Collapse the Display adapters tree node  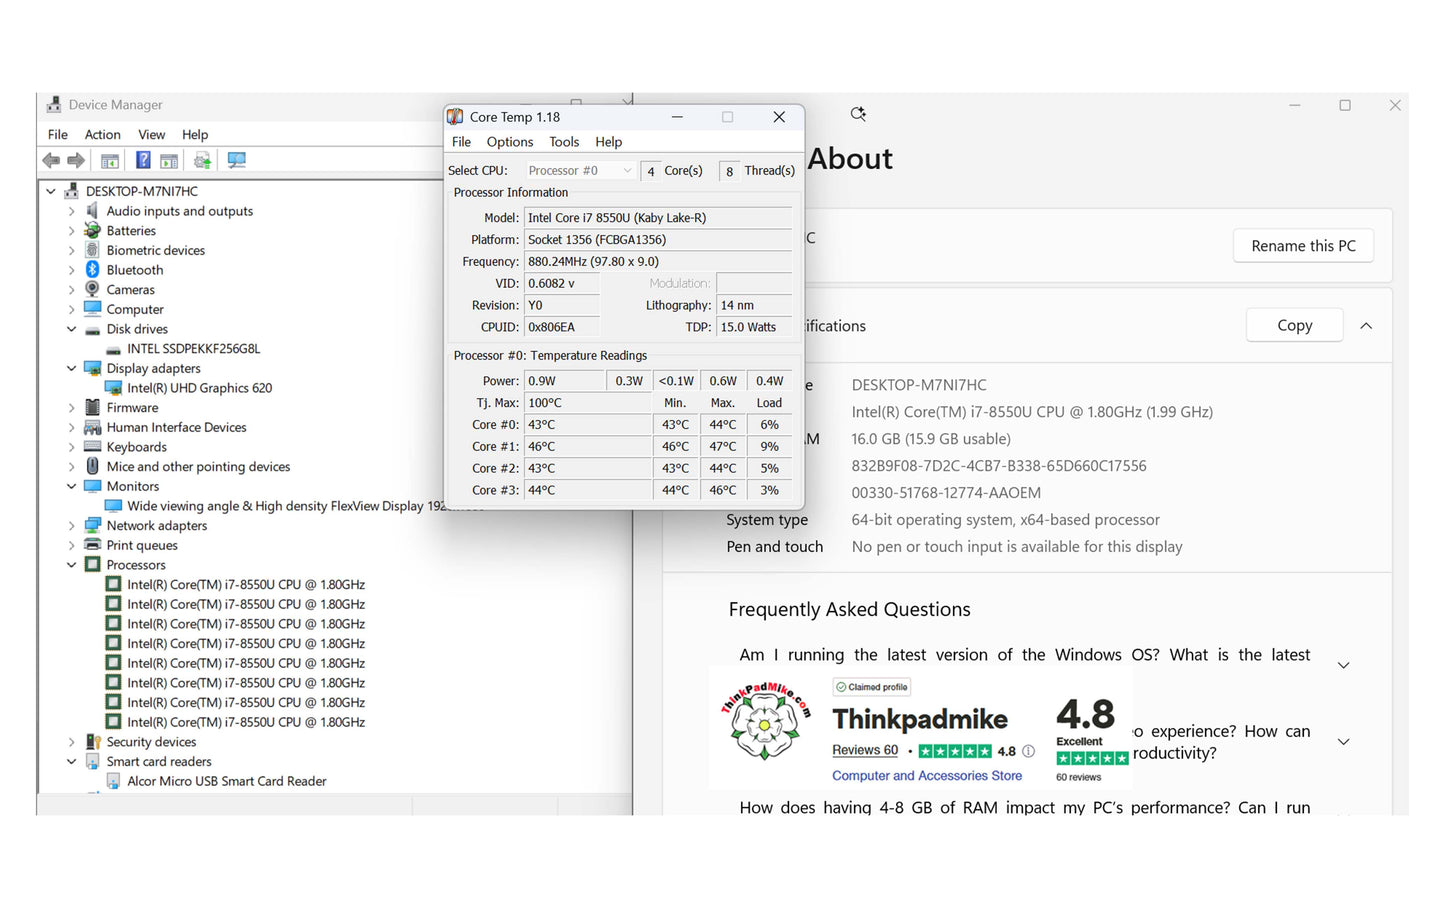[71, 368]
